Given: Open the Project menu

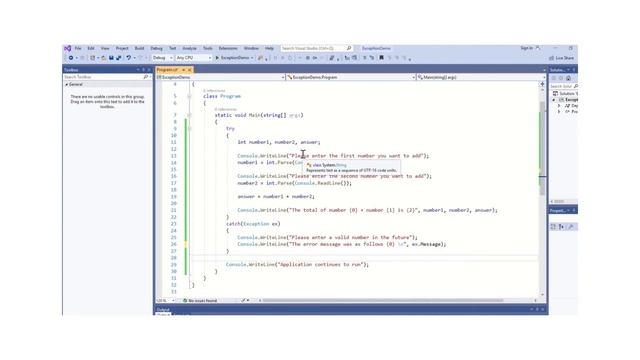Looking at the screenshot, I should point(122,48).
